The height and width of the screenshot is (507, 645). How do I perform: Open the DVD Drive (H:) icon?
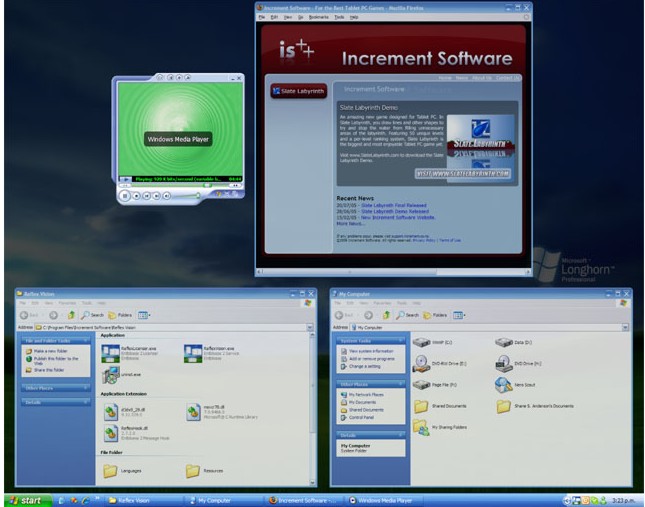(x=503, y=363)
